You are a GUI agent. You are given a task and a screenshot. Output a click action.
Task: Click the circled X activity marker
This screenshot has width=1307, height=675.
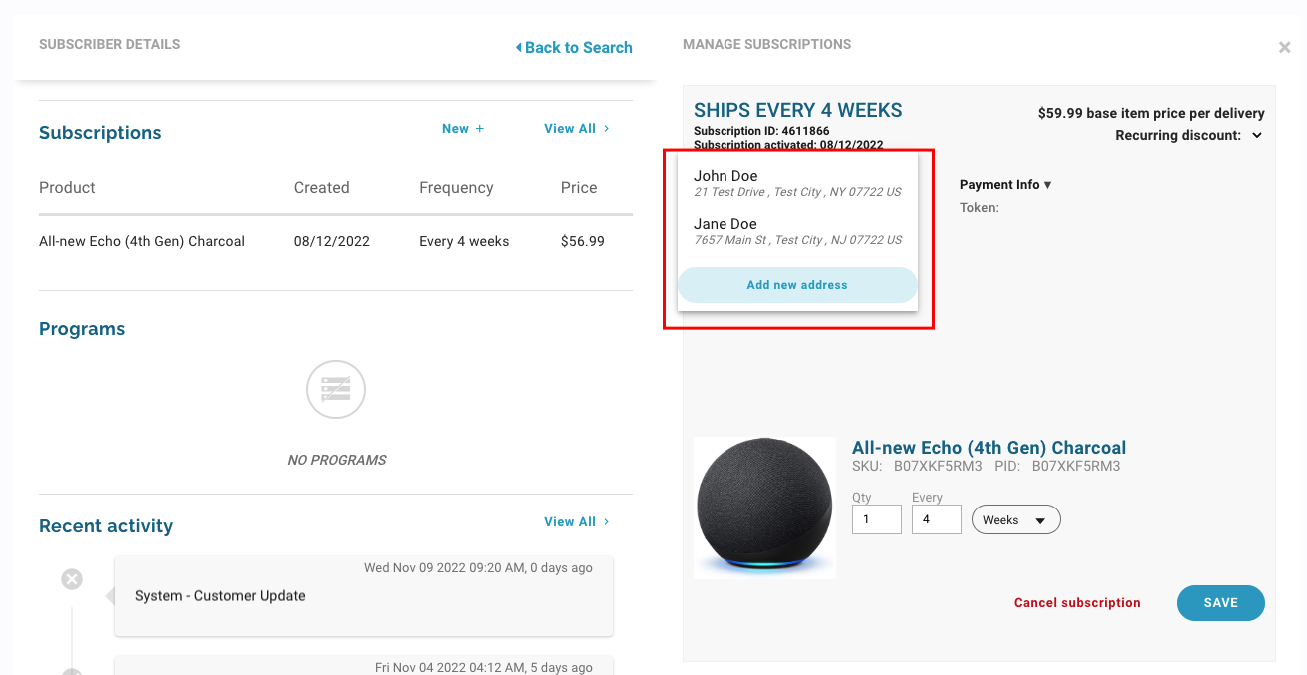(x=72, y=579)
